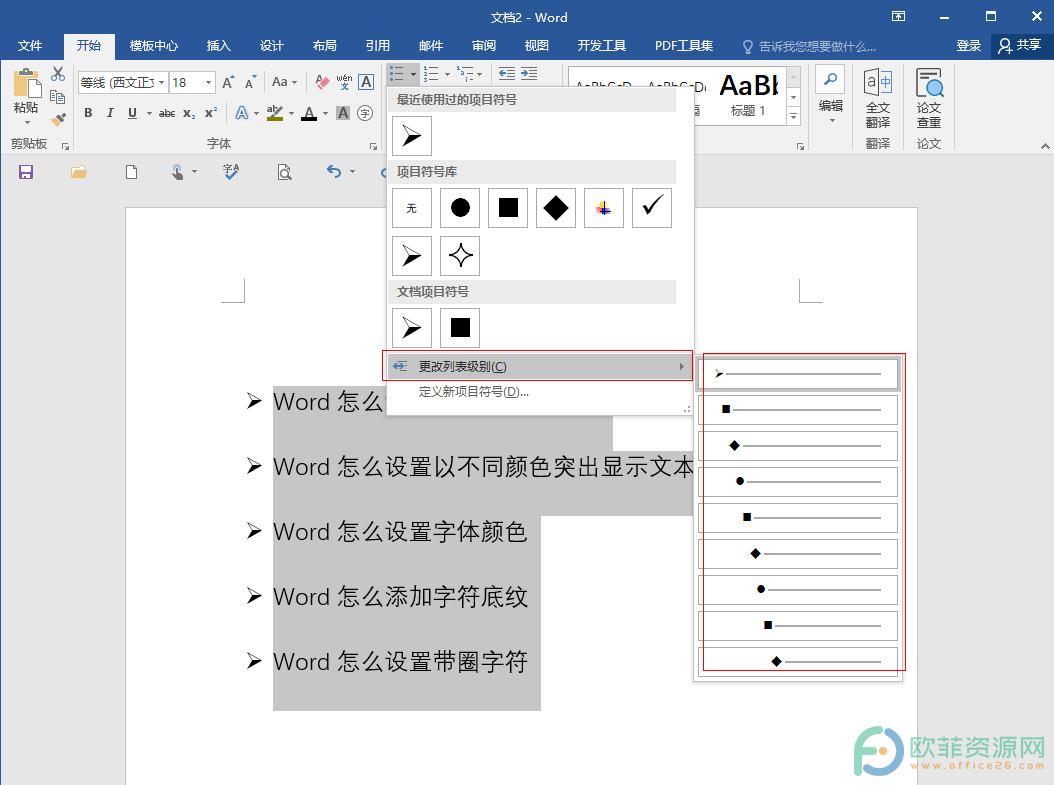This screenshot has width=1054, height=785.
Task: Open the 插入 (Insert) tab
Action: 218,46
